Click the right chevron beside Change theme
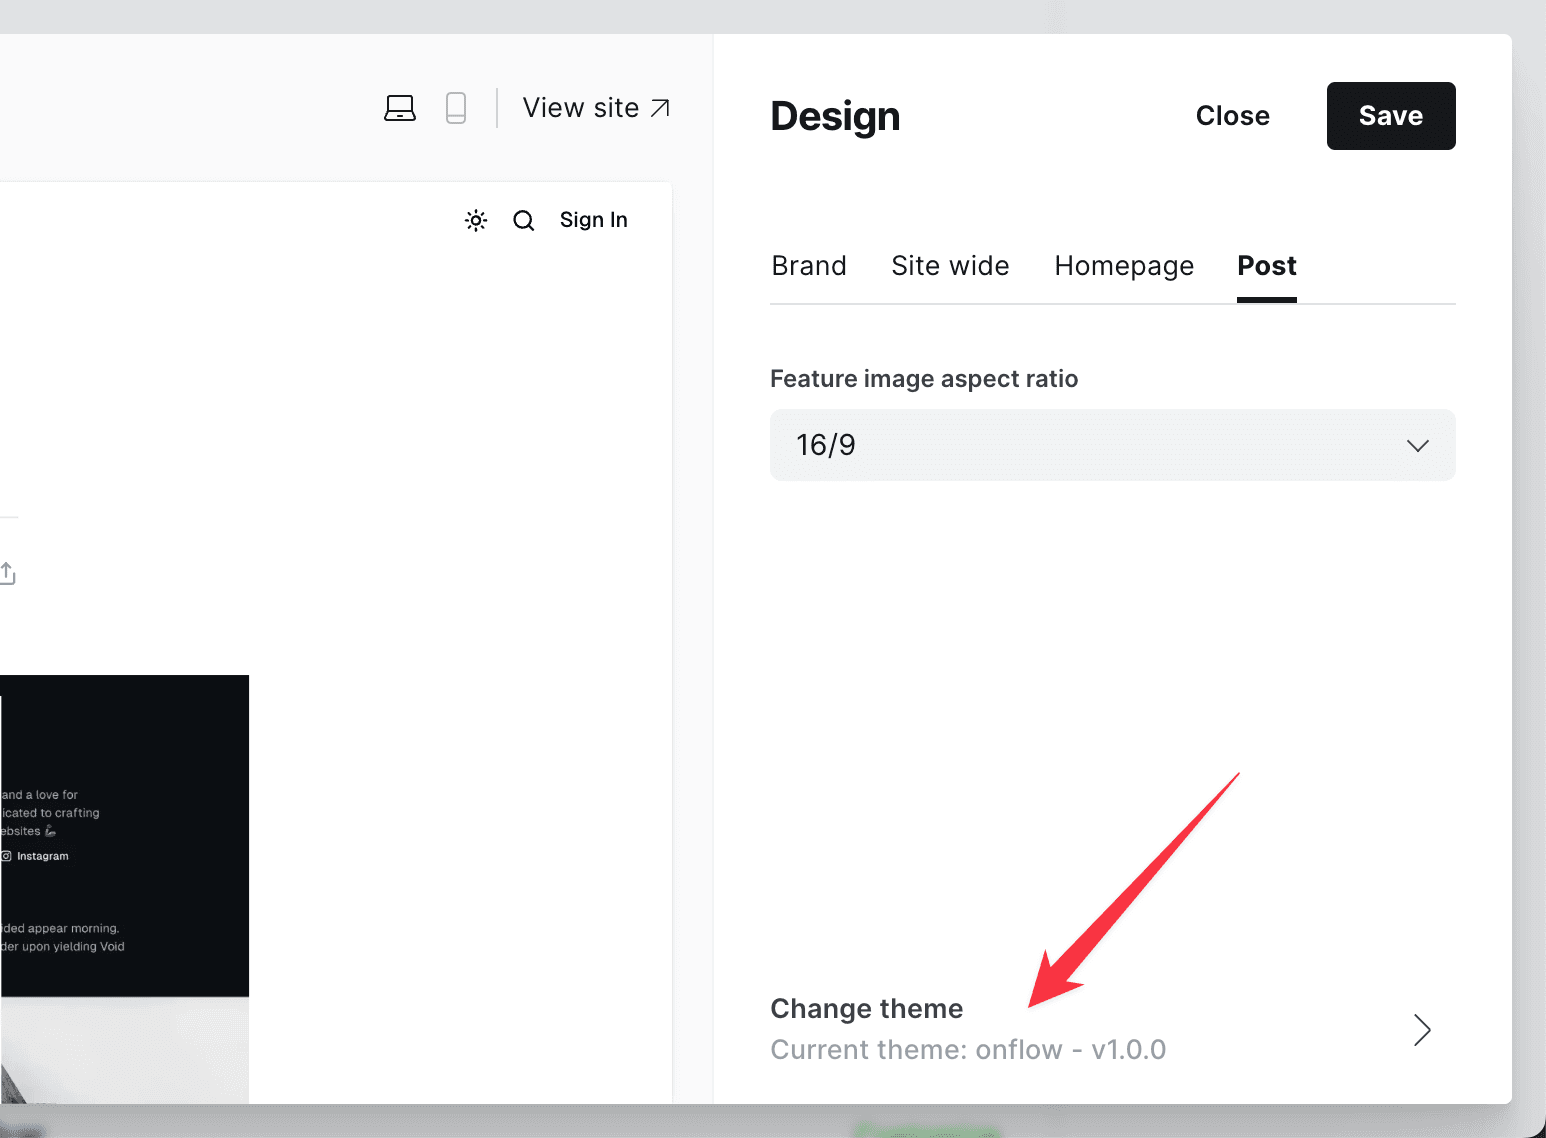1546x1138 pixels. [1422, 1029]
